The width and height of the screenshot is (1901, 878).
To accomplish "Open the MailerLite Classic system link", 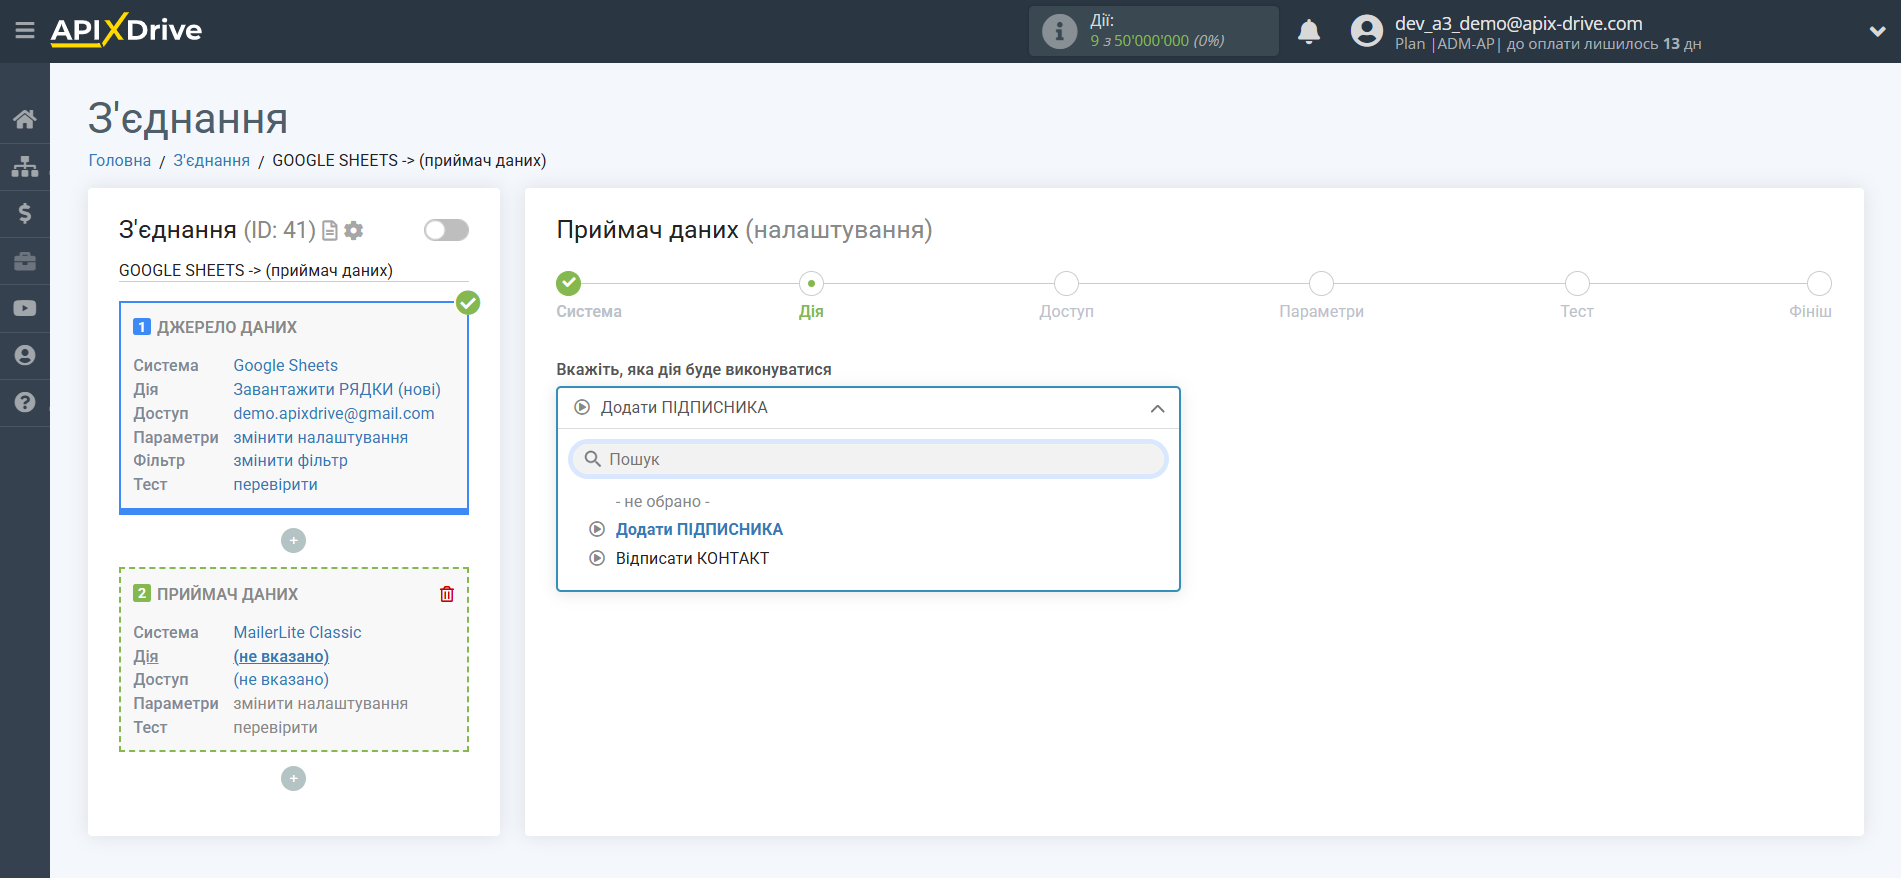I will click(298, 632).
